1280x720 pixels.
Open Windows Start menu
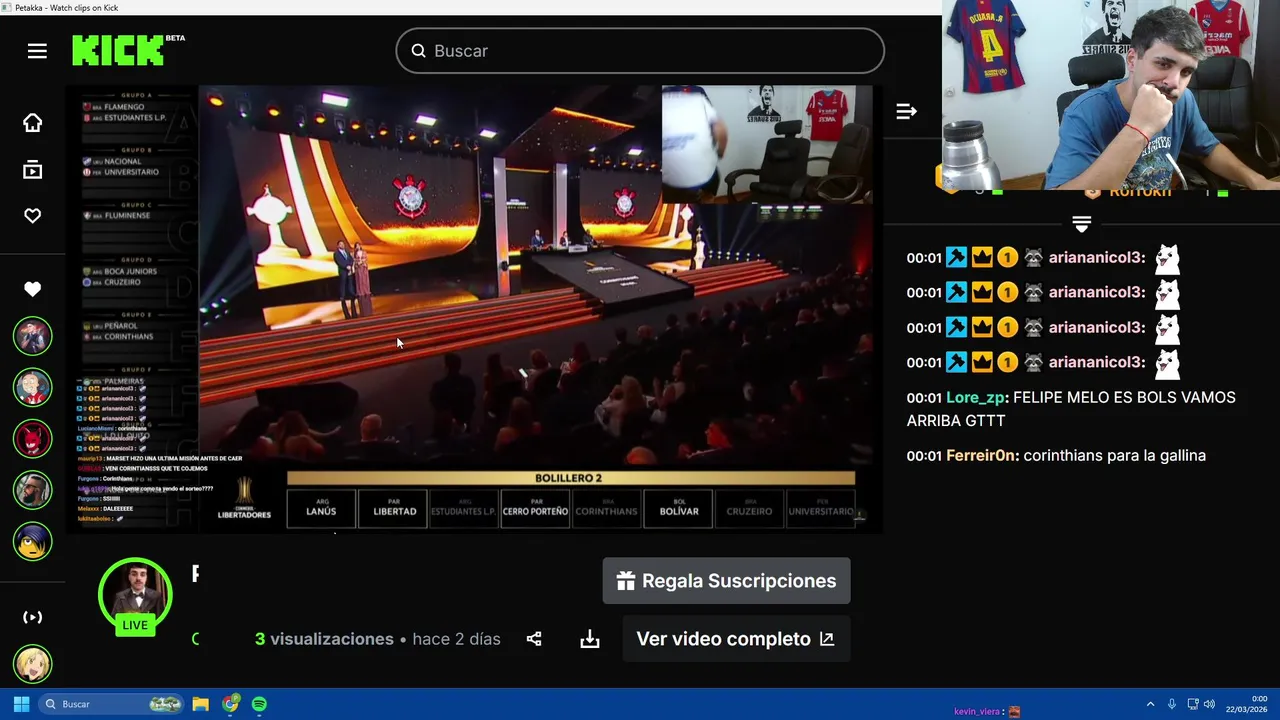pos(21,704)
